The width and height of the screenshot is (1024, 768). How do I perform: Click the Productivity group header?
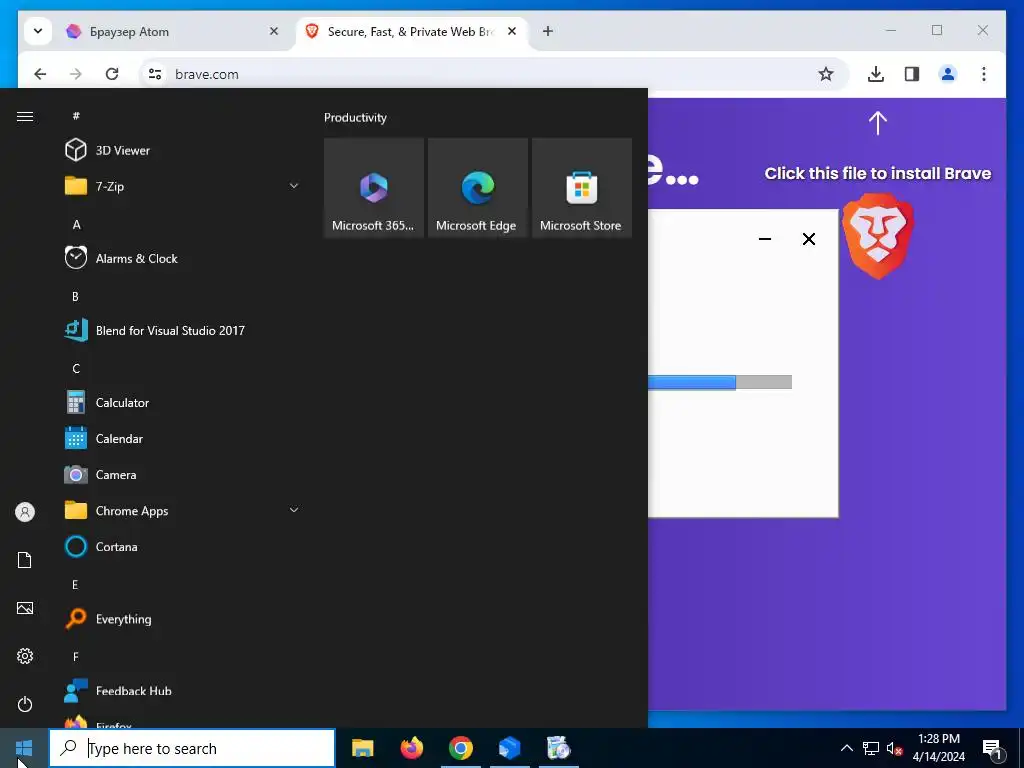pyautogui.click(x=355, y=118)
